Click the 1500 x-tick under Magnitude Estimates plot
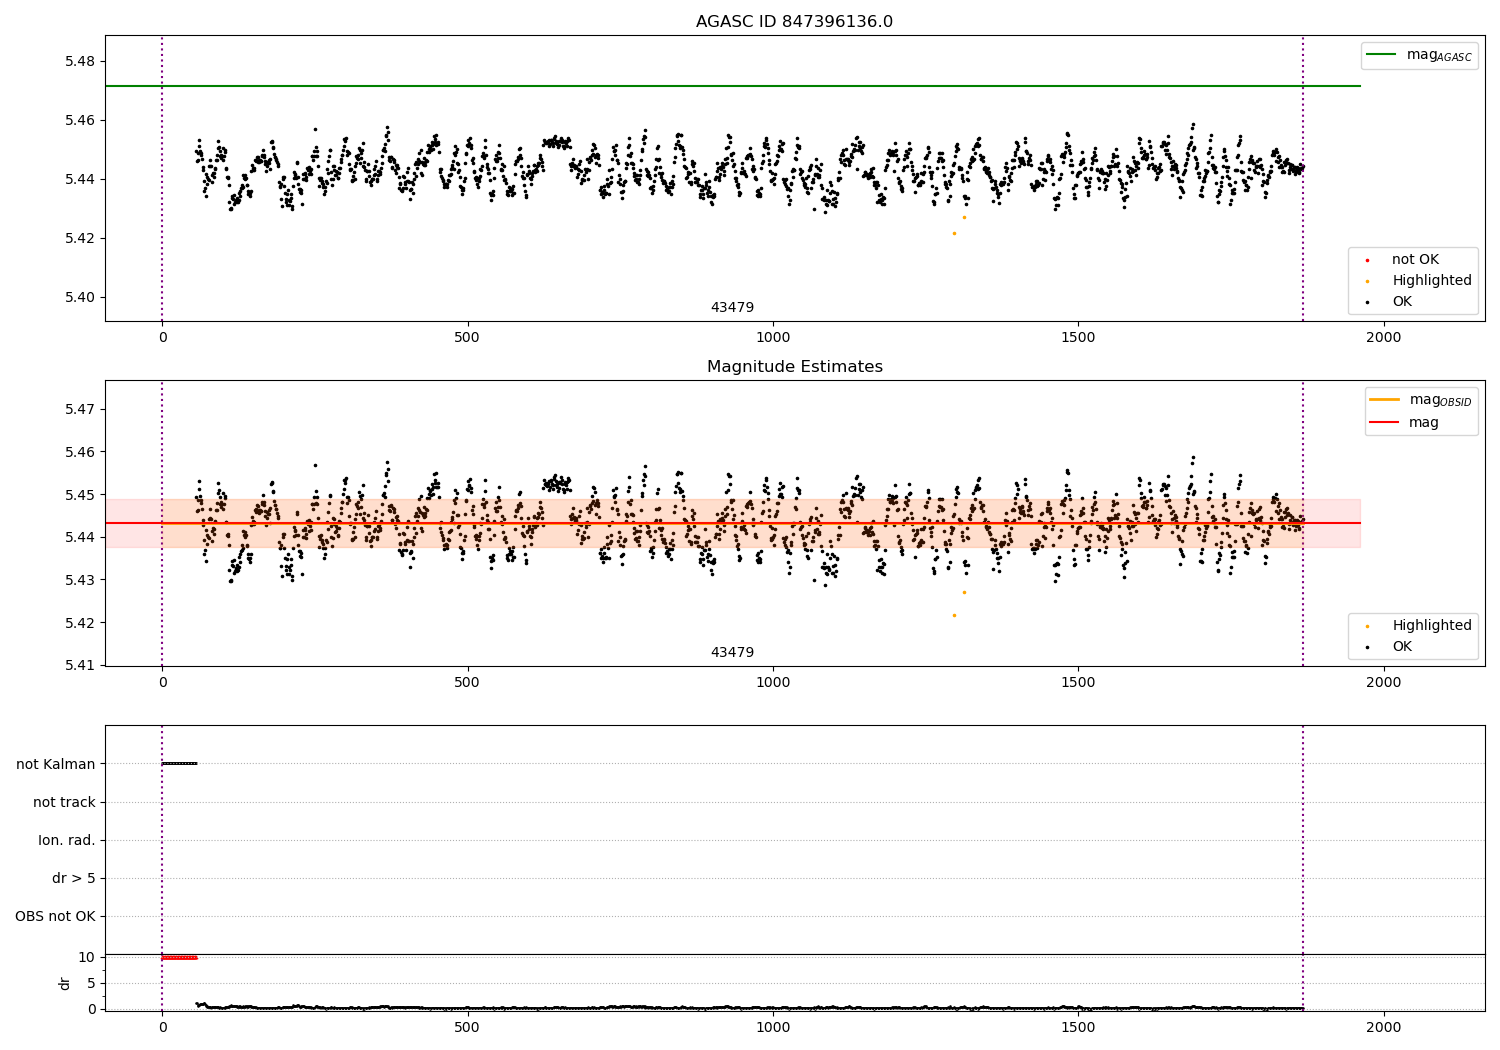Screen dimensions: 1500x1050 pyautogui.click(x=1078, y=683)
